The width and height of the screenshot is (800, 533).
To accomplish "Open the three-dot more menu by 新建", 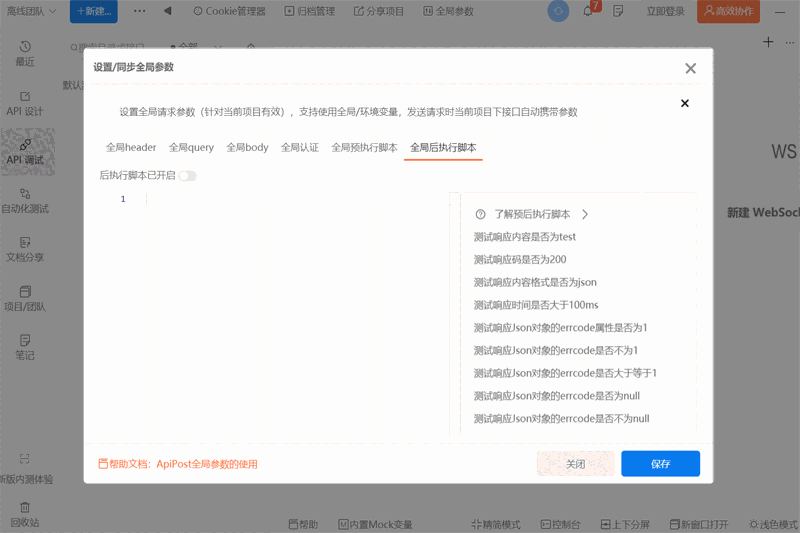I will [x=139, y=11].
